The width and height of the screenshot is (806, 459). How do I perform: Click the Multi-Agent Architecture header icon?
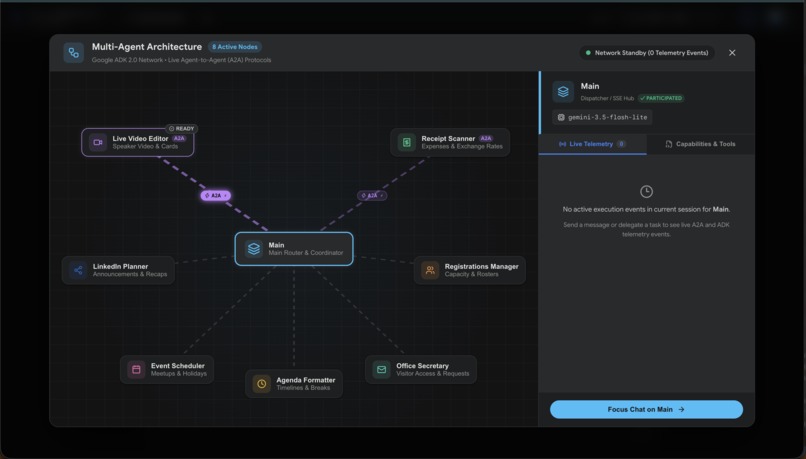[x=74, y=52]
